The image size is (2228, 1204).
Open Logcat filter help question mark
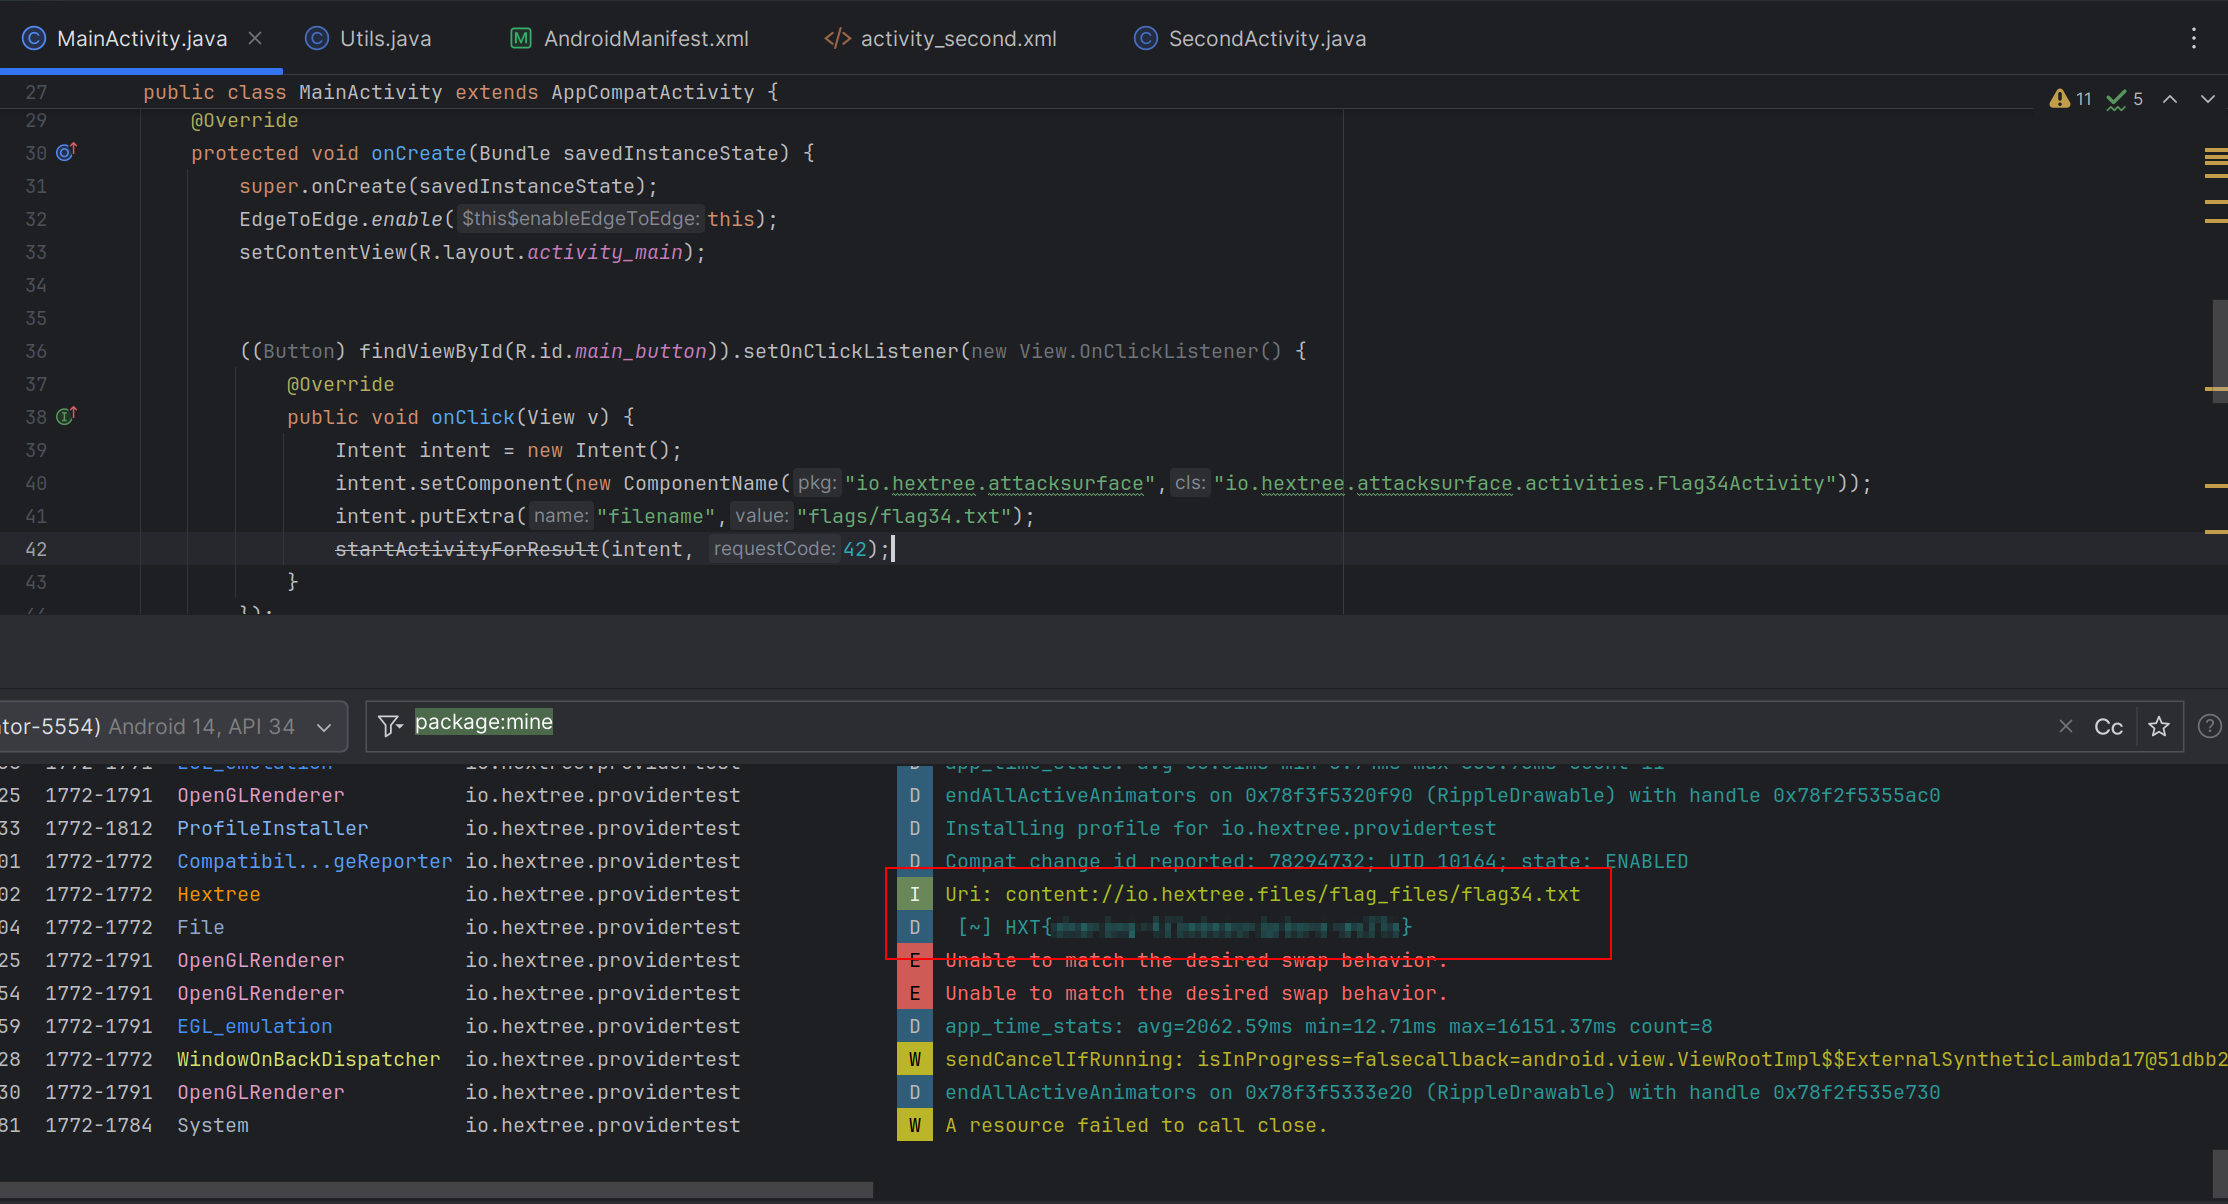[x=2210, y=727]
